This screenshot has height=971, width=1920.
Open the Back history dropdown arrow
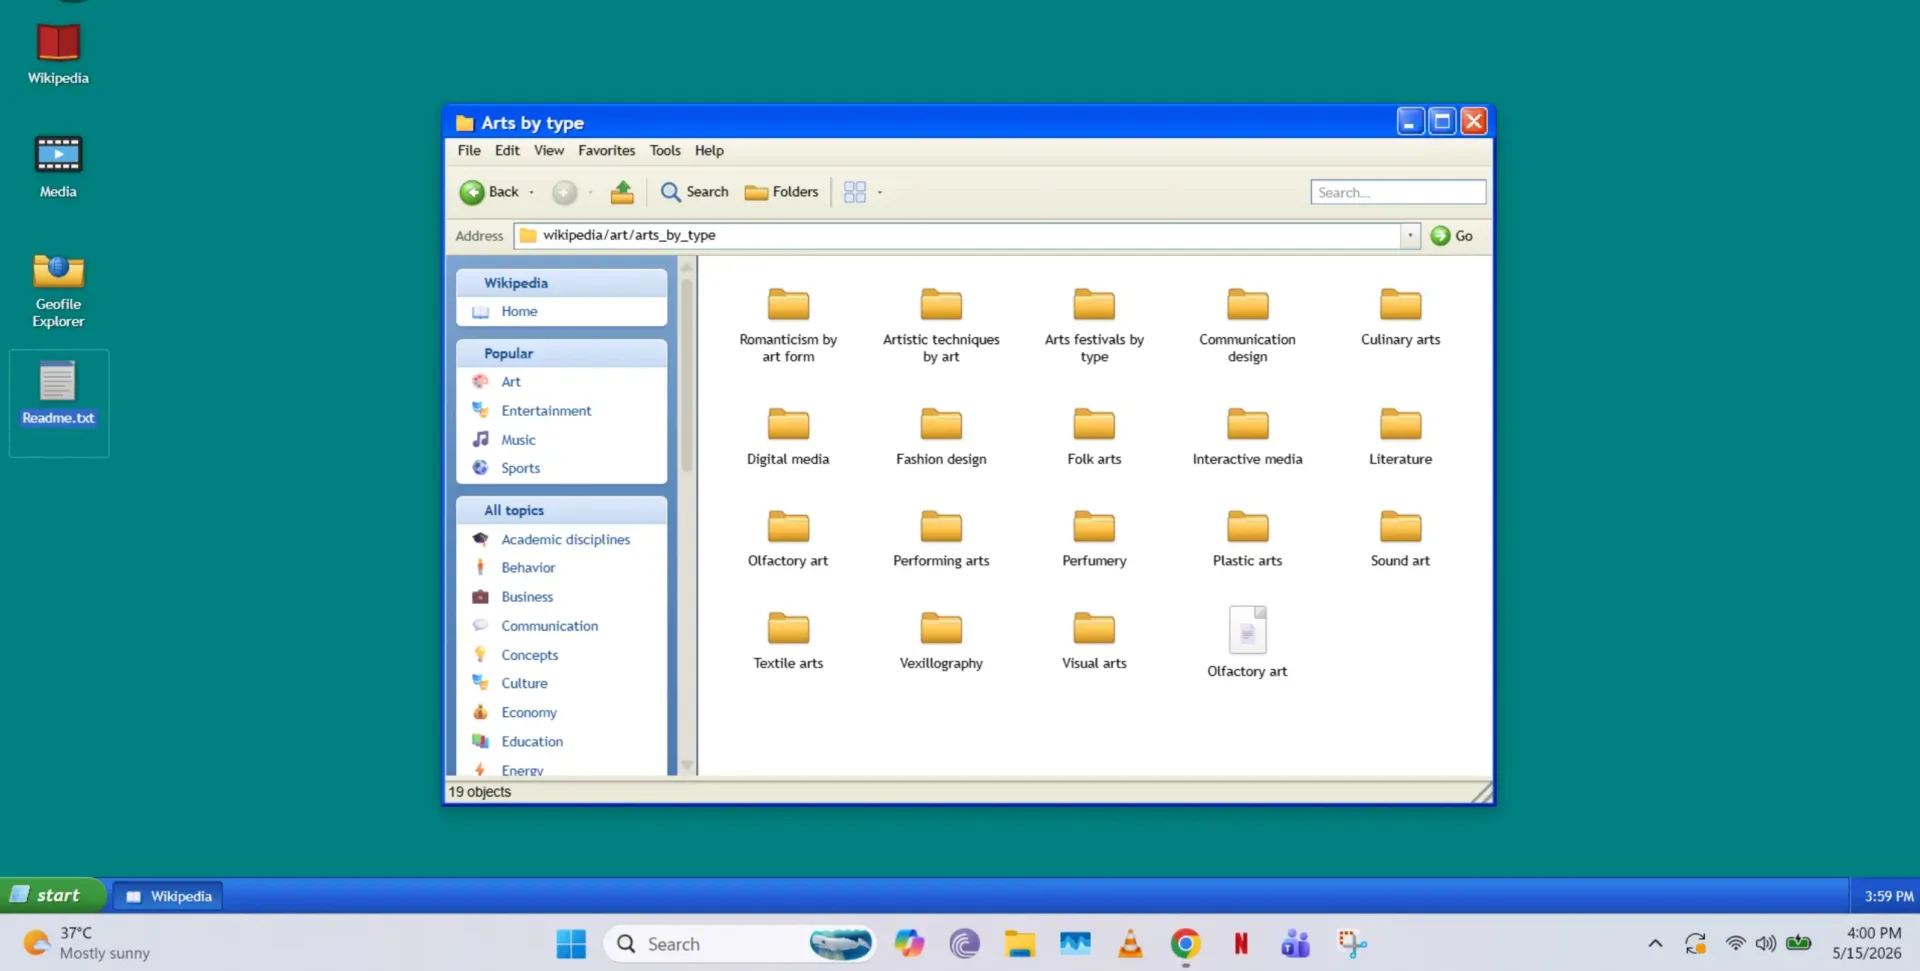click(531, 192)
